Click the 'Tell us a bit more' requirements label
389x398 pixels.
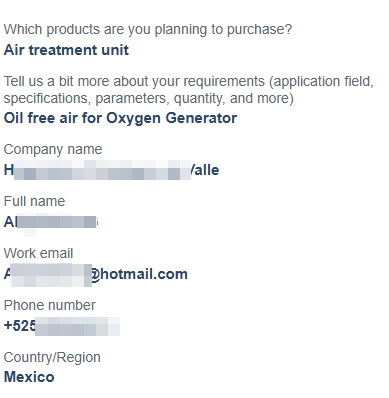click(x=189, y=90)
